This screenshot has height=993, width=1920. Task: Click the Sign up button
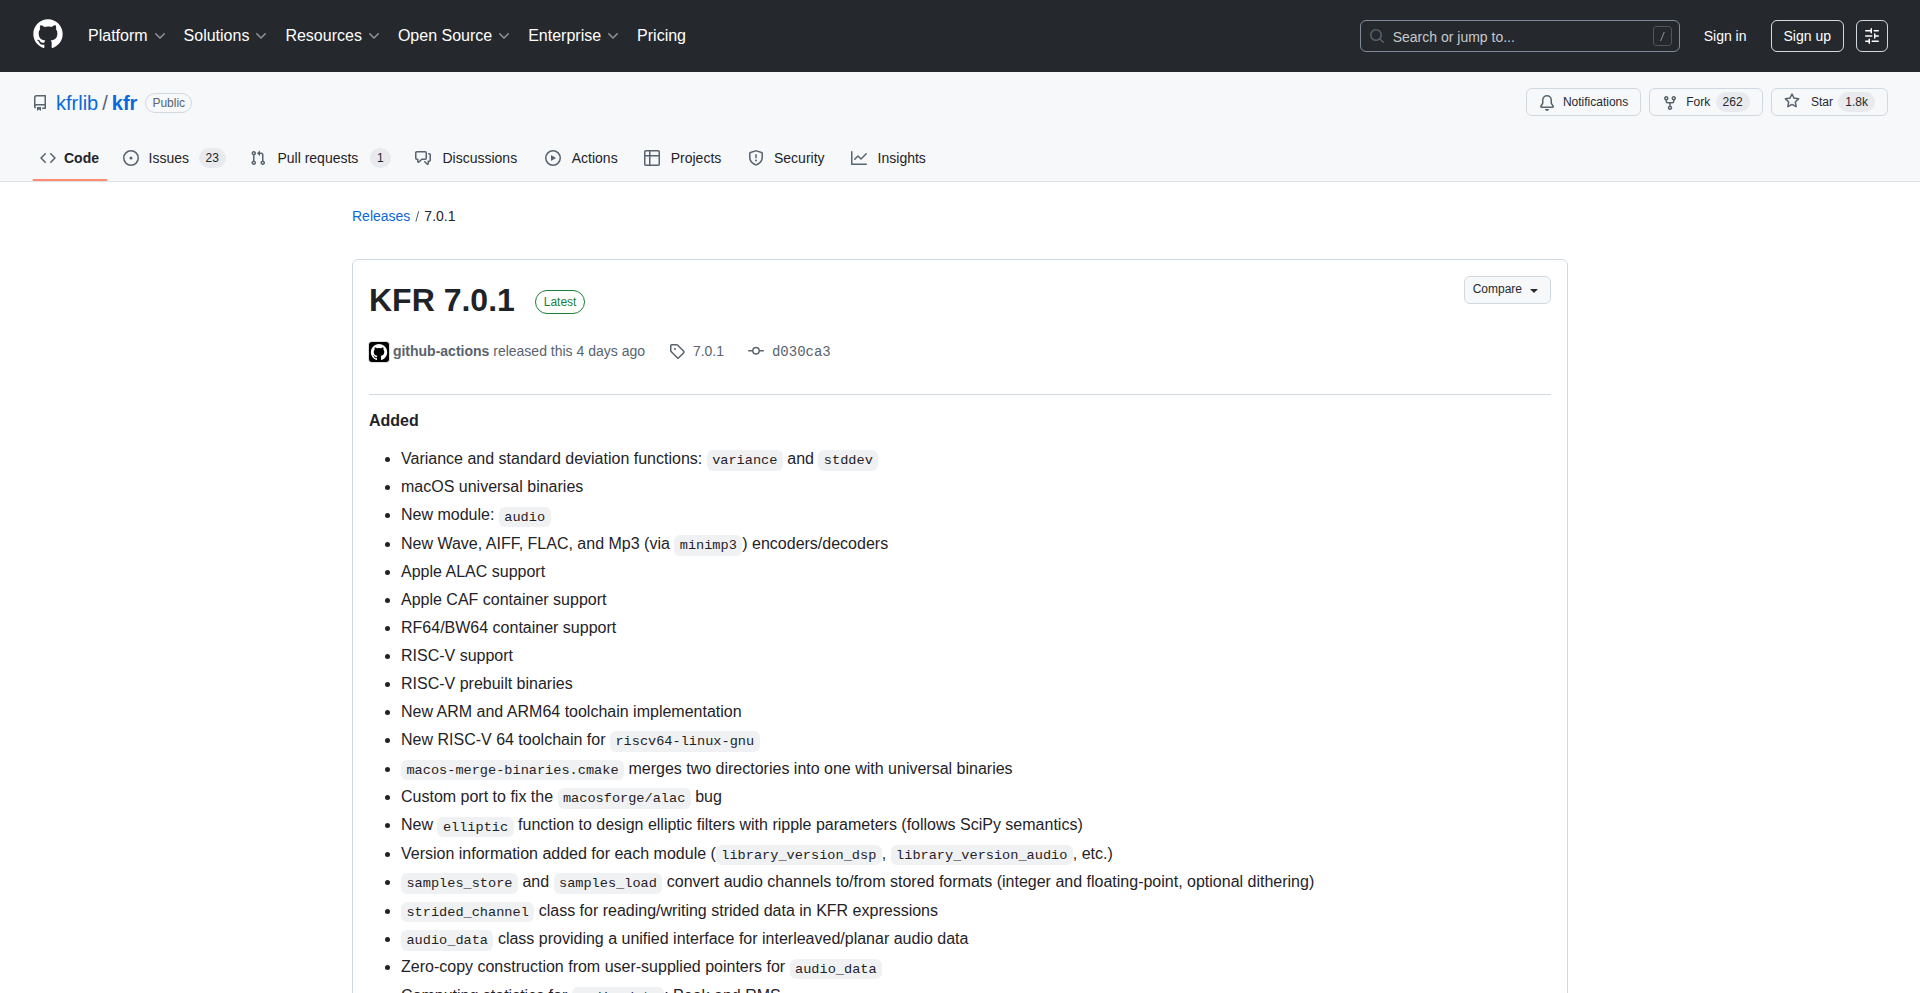[1807, 36]
